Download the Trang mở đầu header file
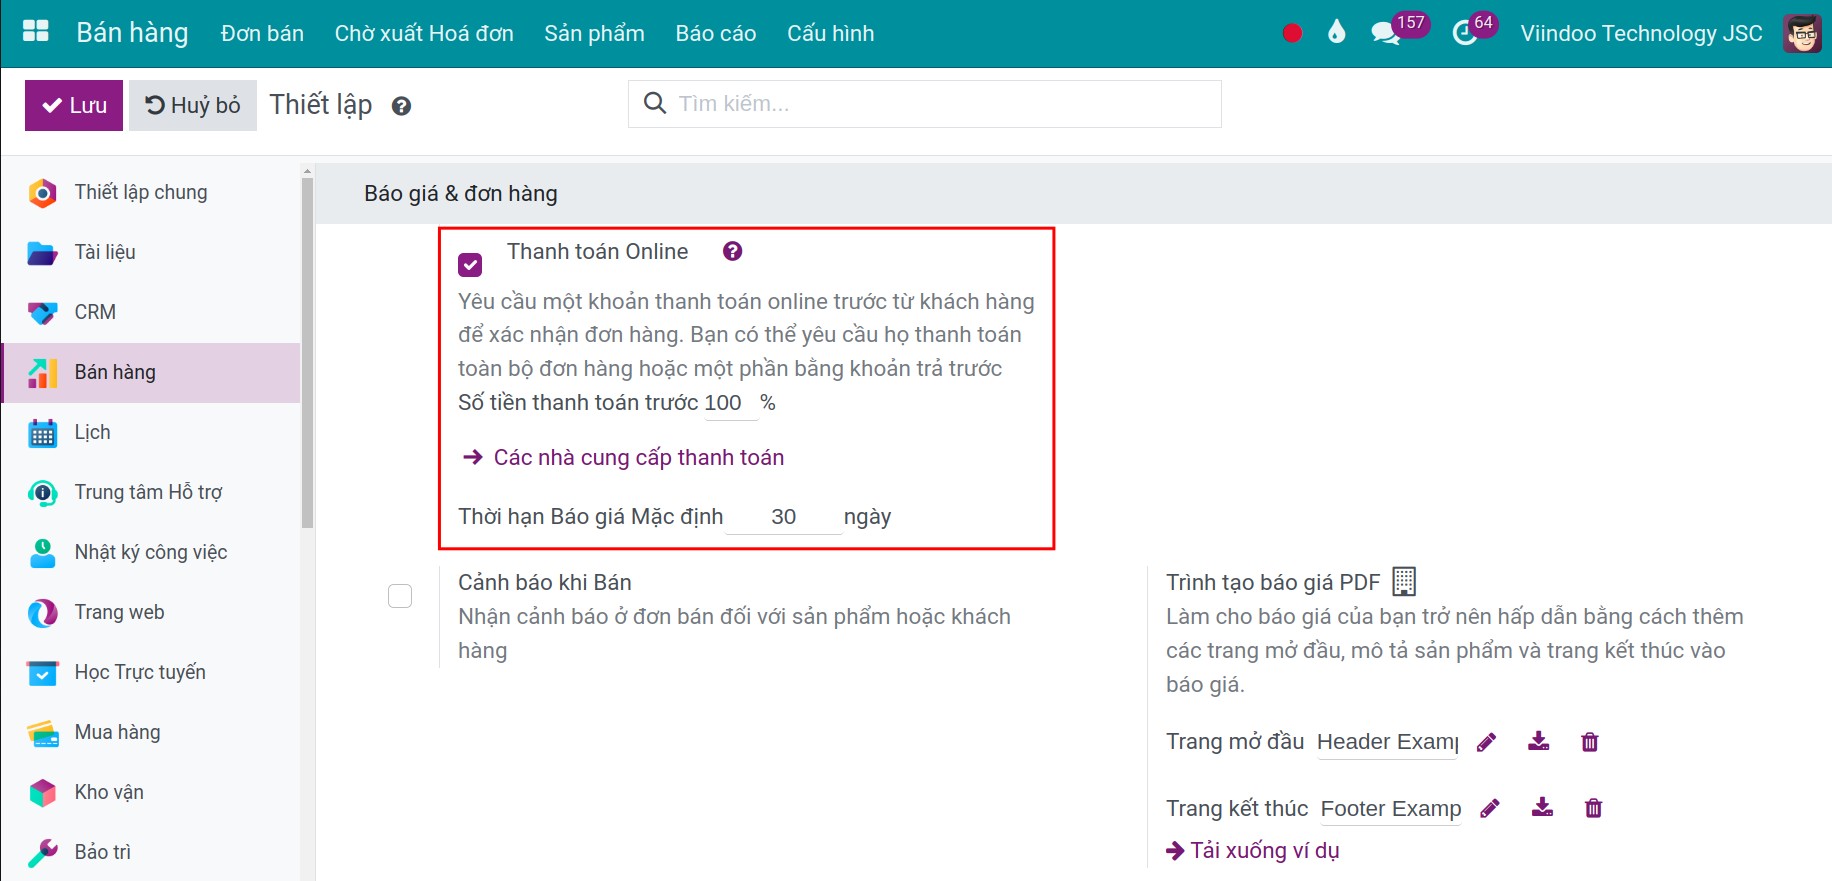Screen dimensions: 1832x881 [1538, 741]
